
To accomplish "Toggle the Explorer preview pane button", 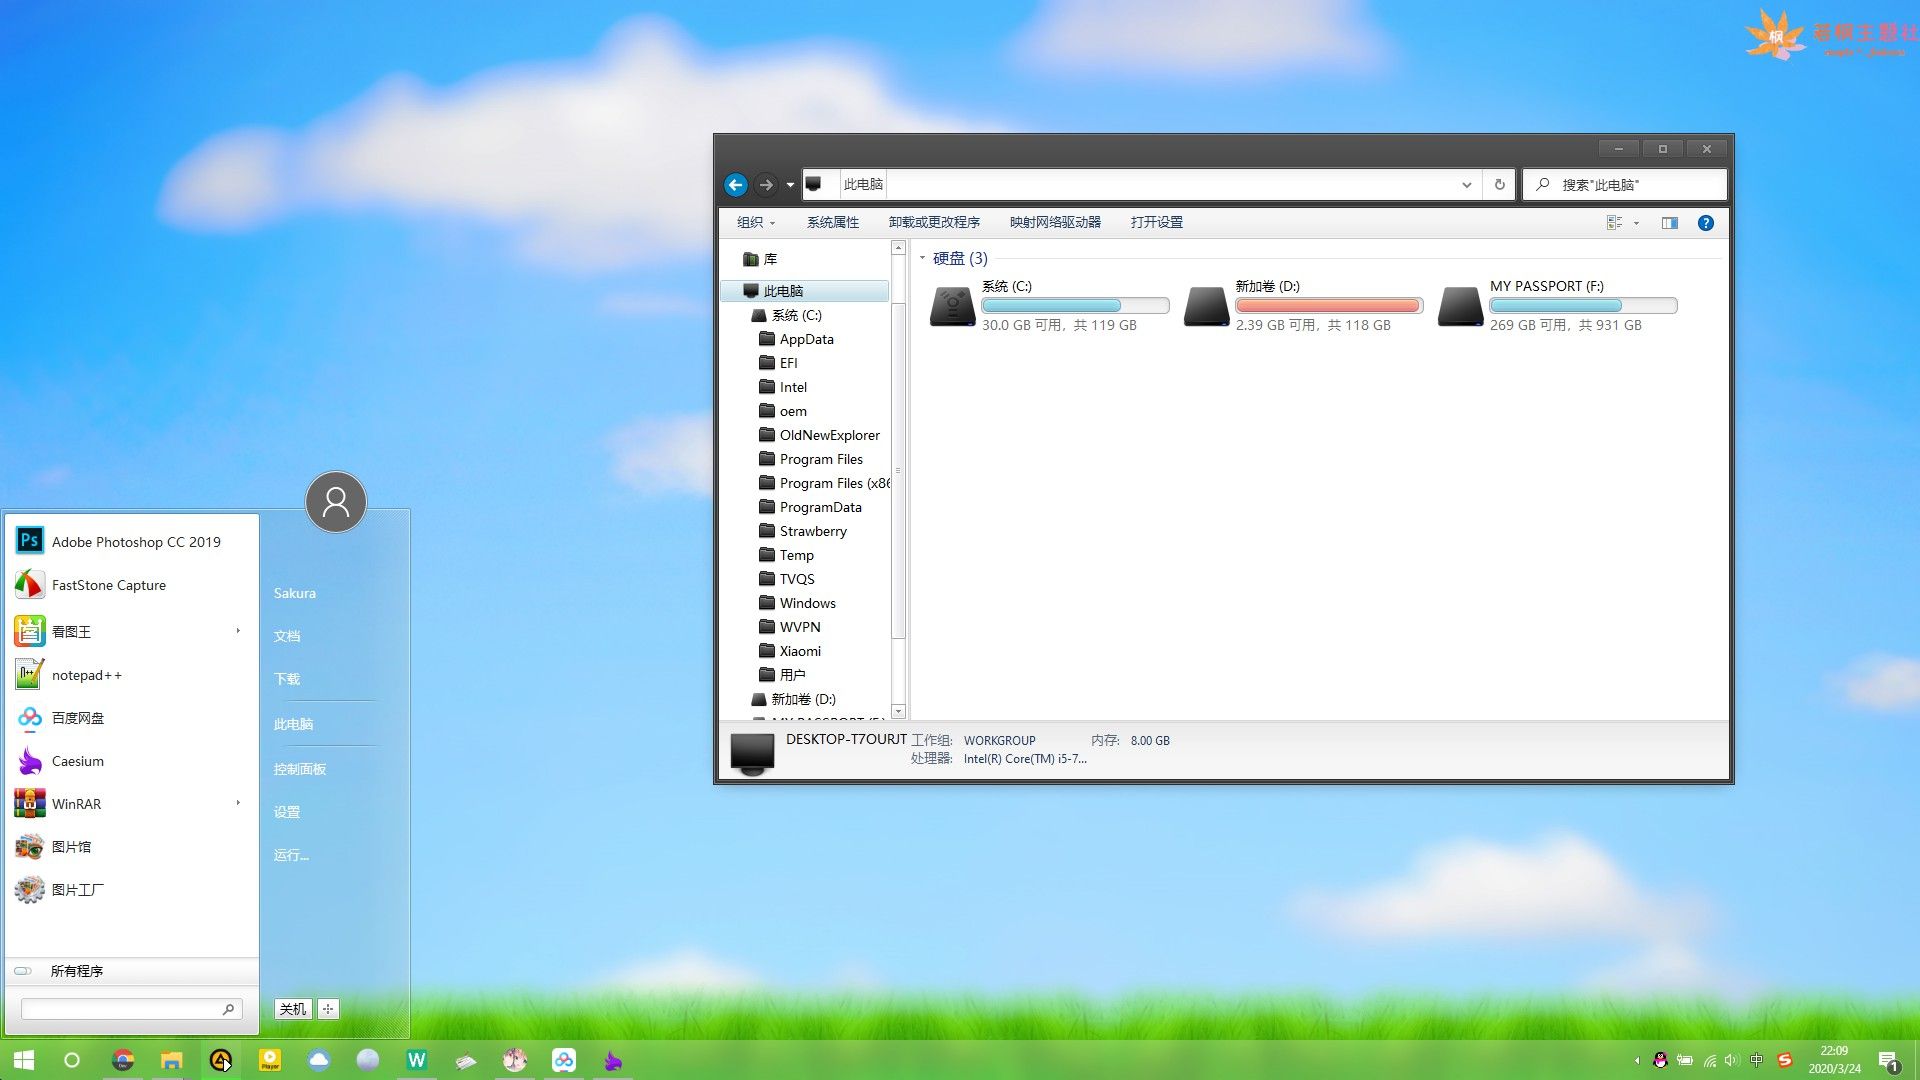I will [1670, 223].
